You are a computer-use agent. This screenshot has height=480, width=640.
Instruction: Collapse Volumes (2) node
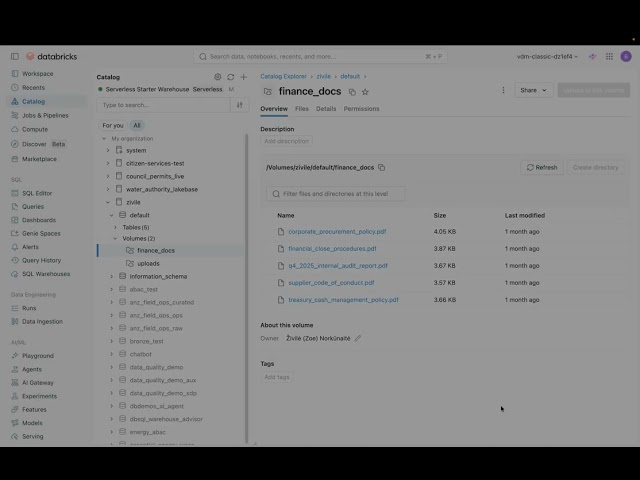coord(115,238)
